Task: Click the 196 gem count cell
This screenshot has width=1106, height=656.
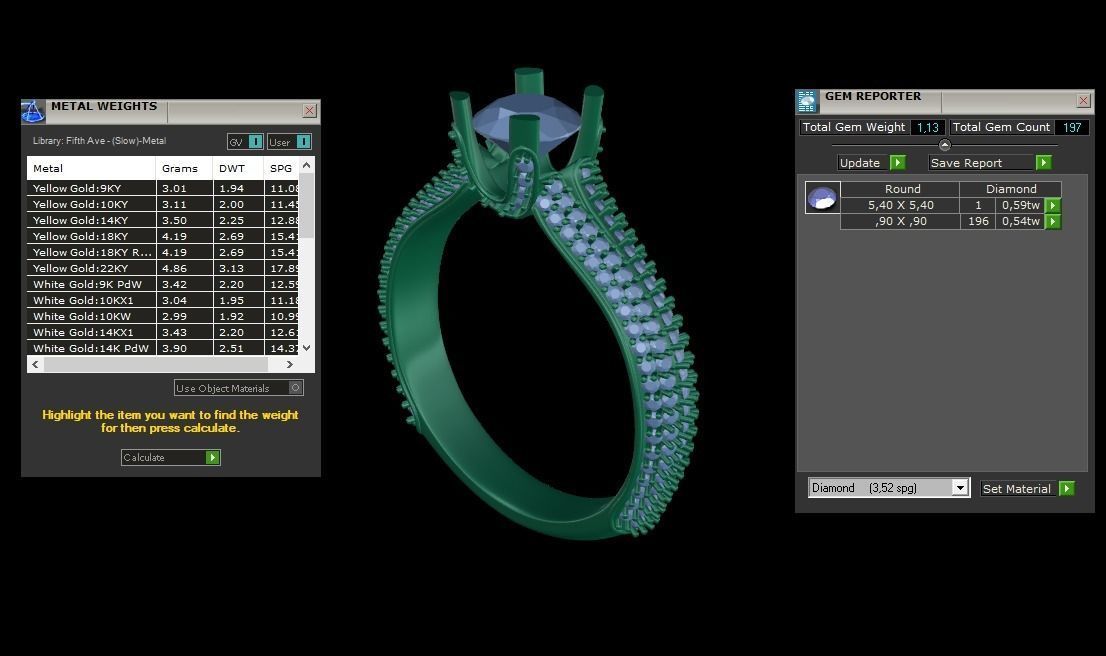Action: click(978, 221)
